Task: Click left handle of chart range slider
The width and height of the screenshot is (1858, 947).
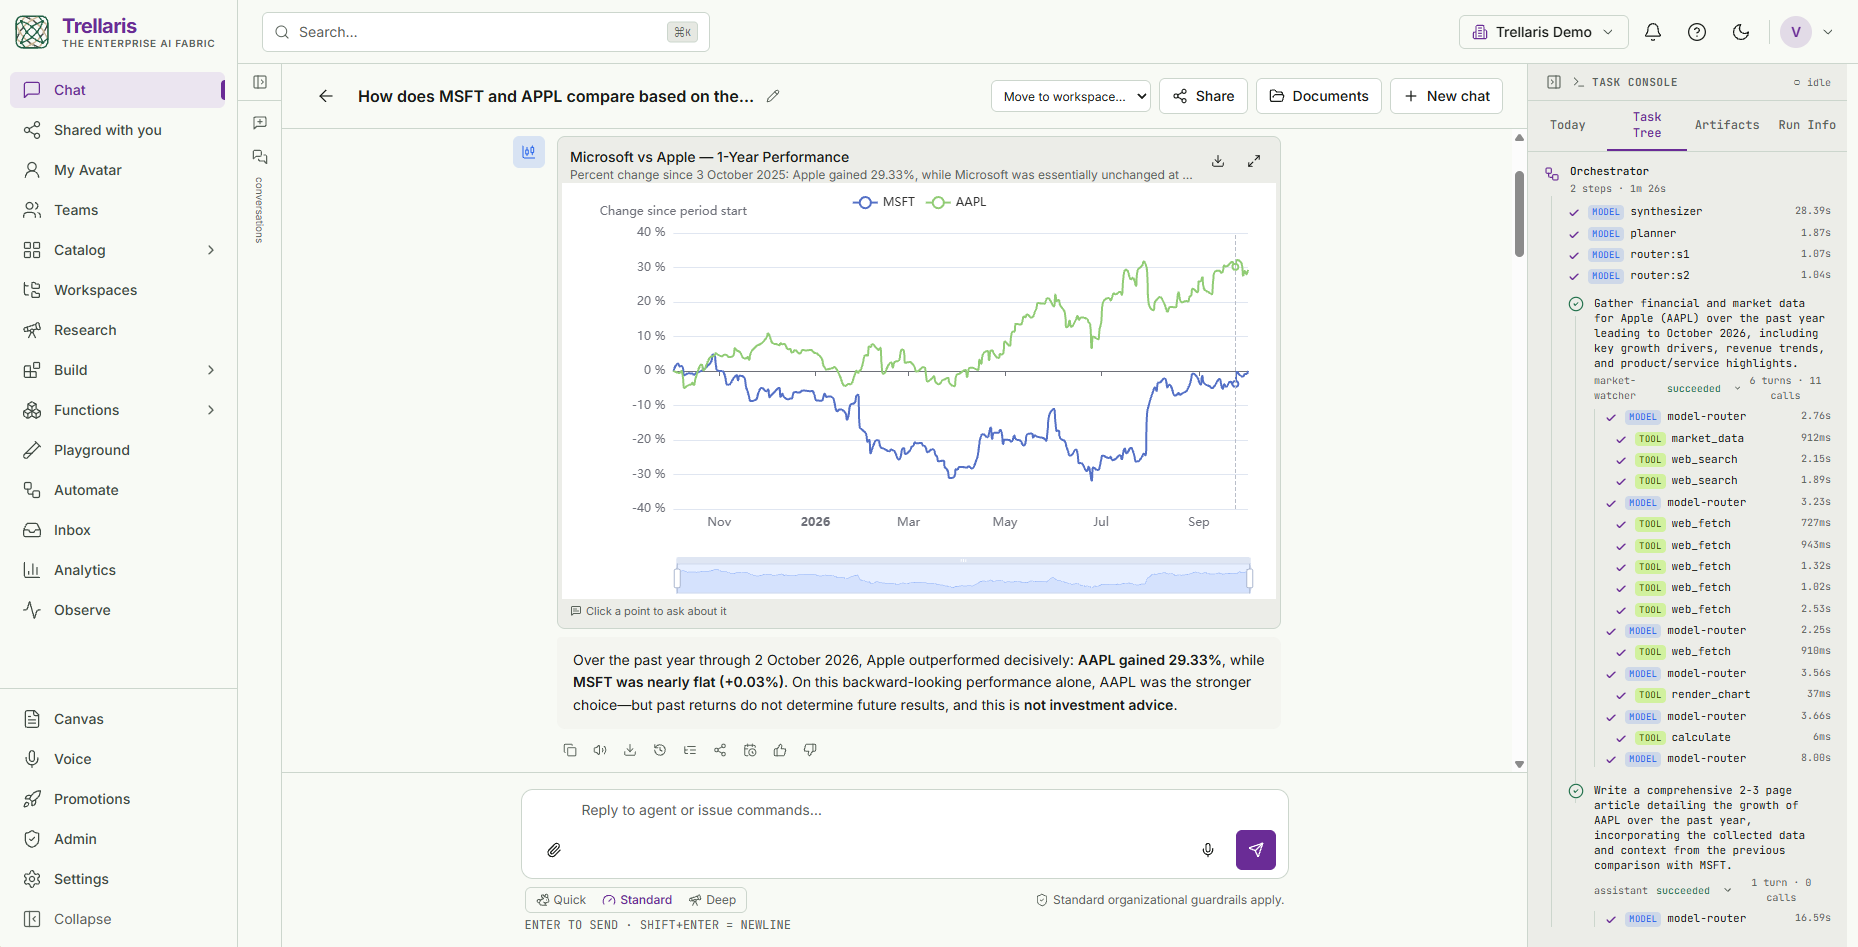Action: point(677,578)
